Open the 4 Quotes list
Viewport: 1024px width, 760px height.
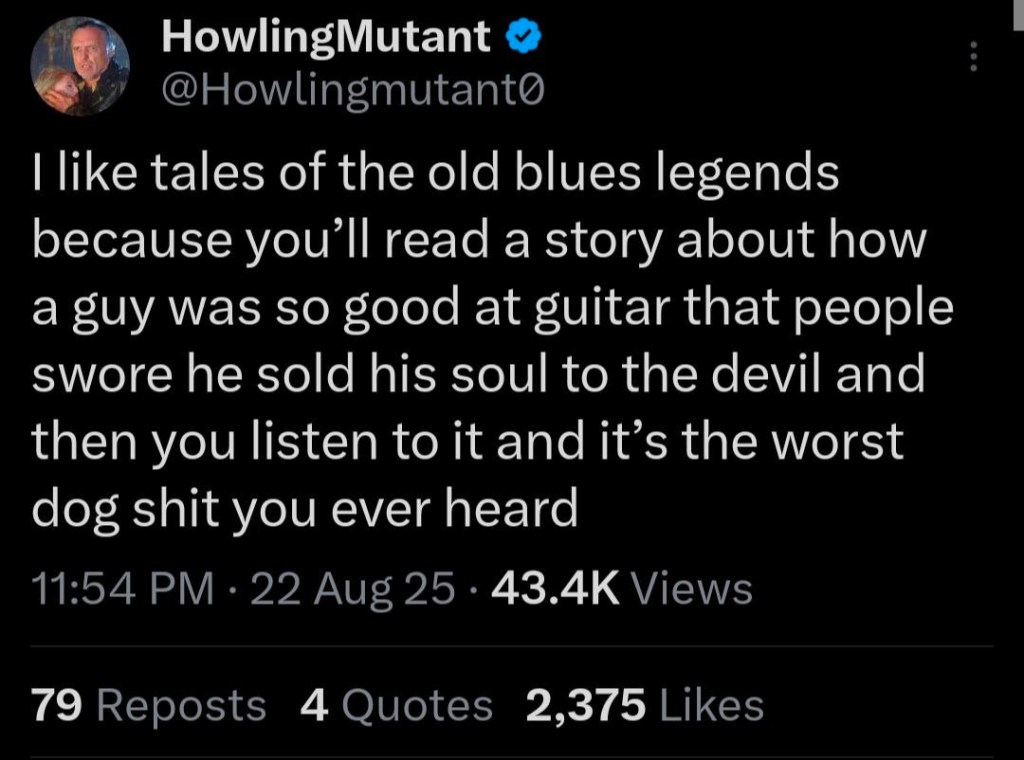[x=396, y=706]
